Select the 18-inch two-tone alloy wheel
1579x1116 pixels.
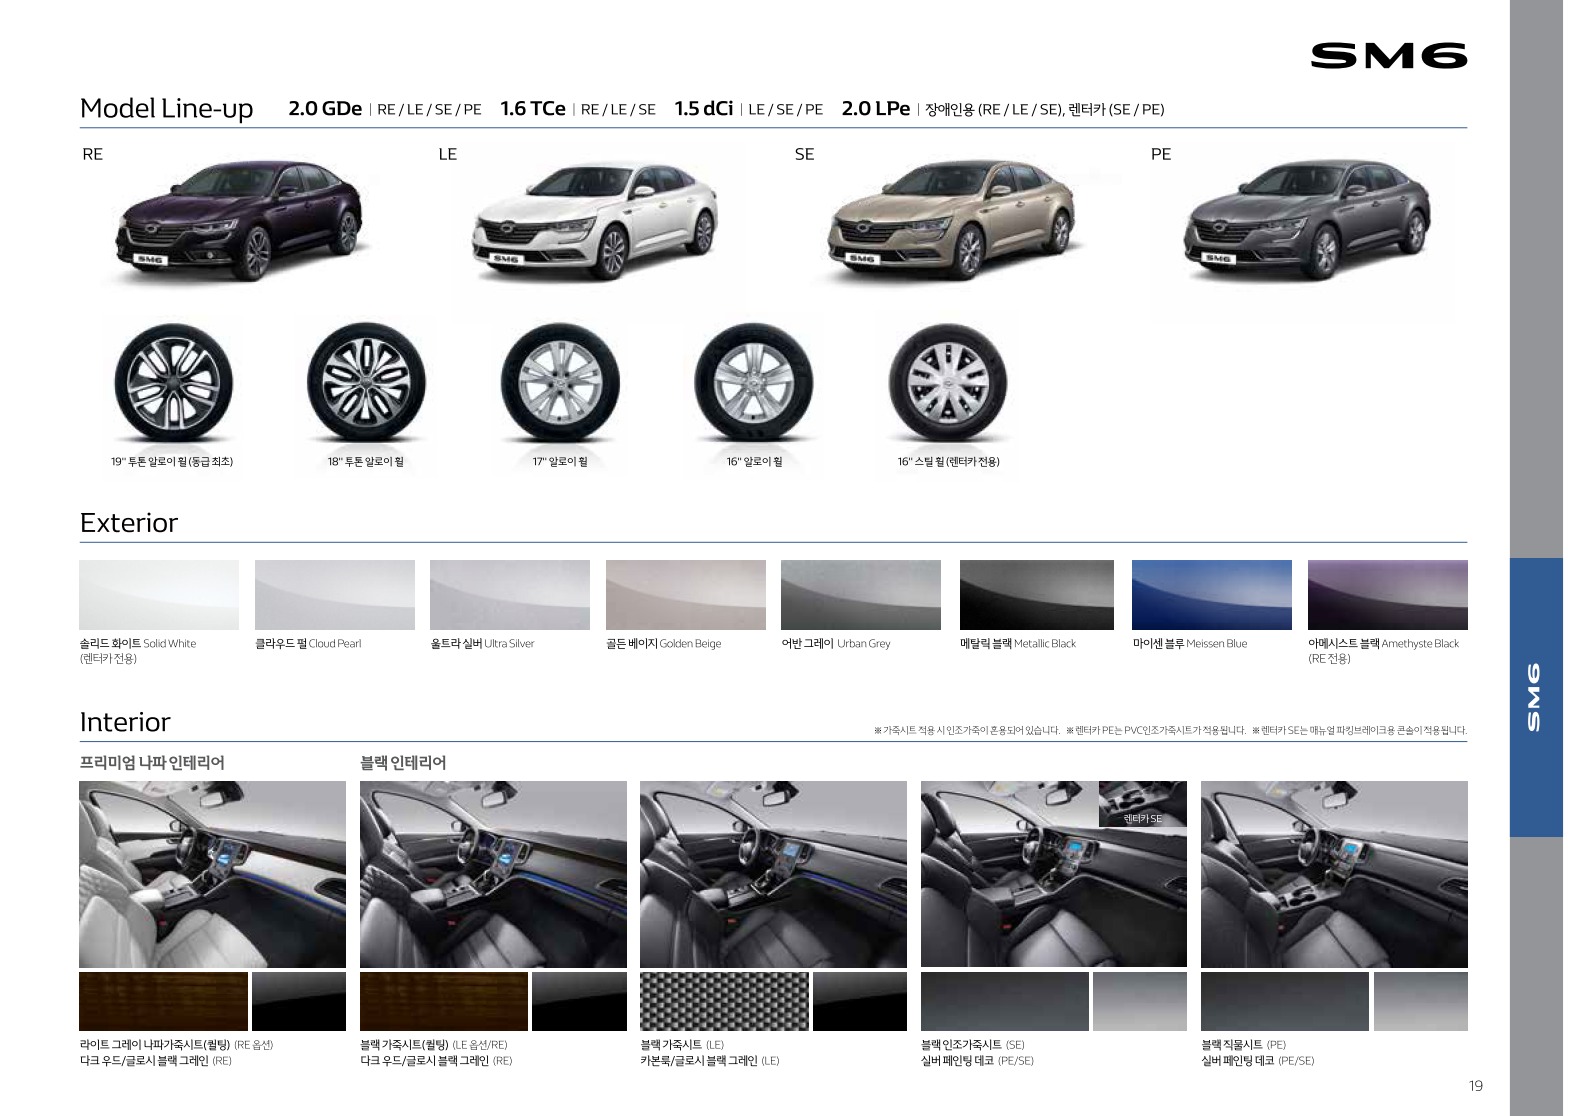pyautogui.click(x=366, y=381)
